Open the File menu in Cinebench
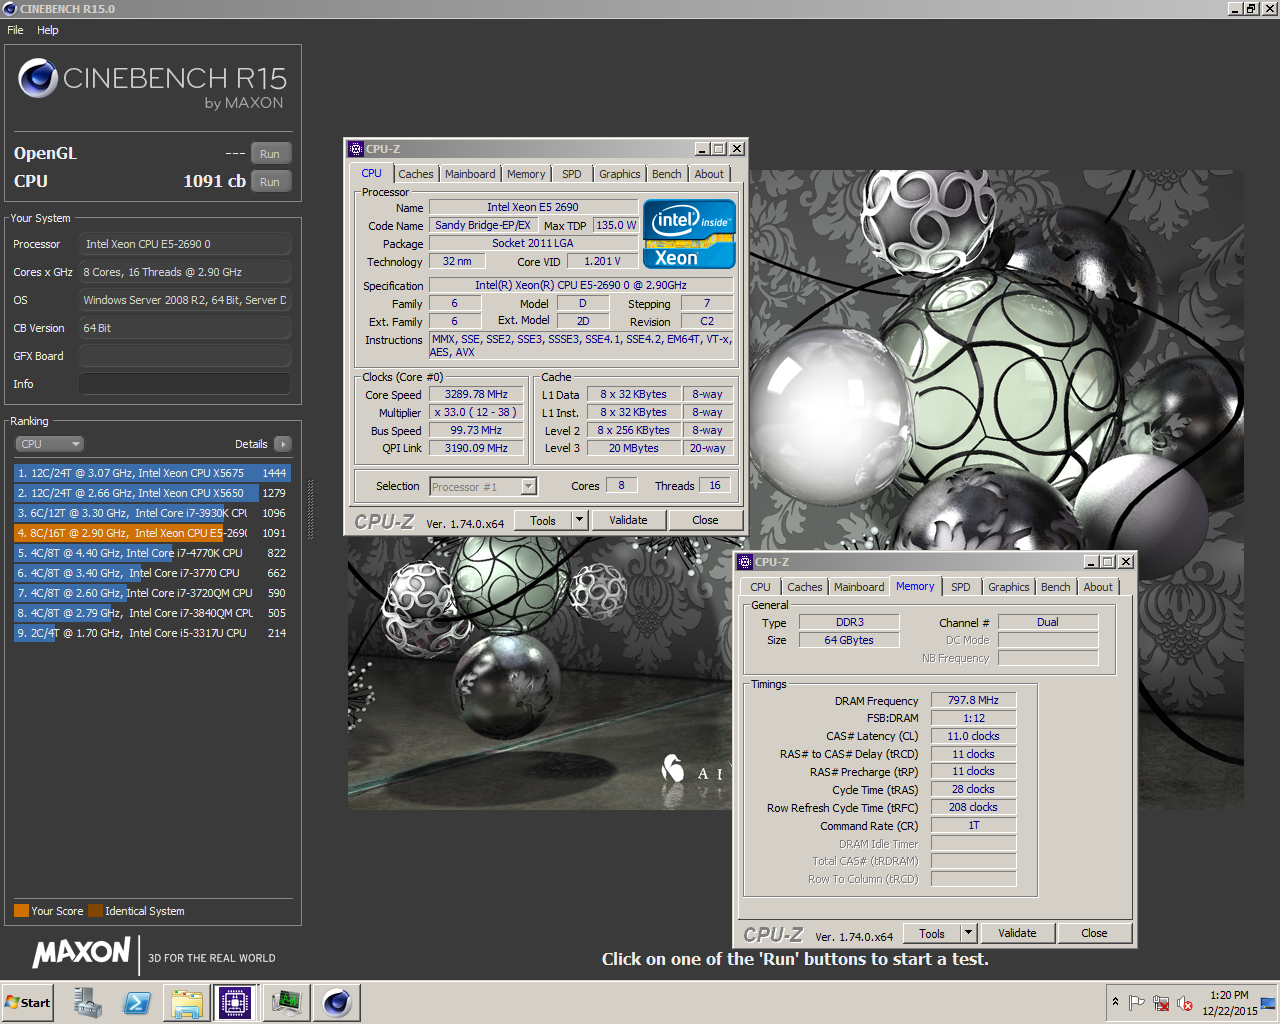The height and width of the screenshot is (1024, 1280). tap(15, 30)
